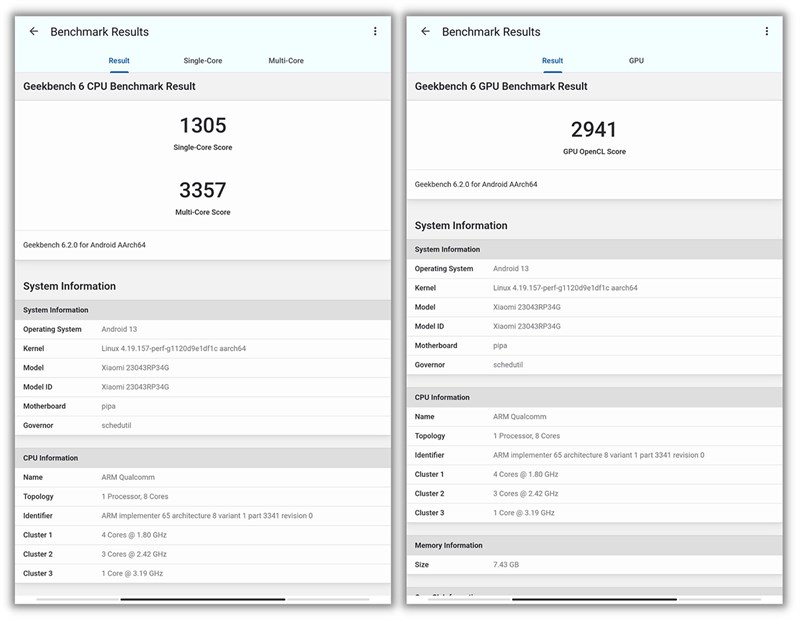Click the GPU OpenCL Score label
This screenshot has height=620, width=800.
[x=594, y=152]
